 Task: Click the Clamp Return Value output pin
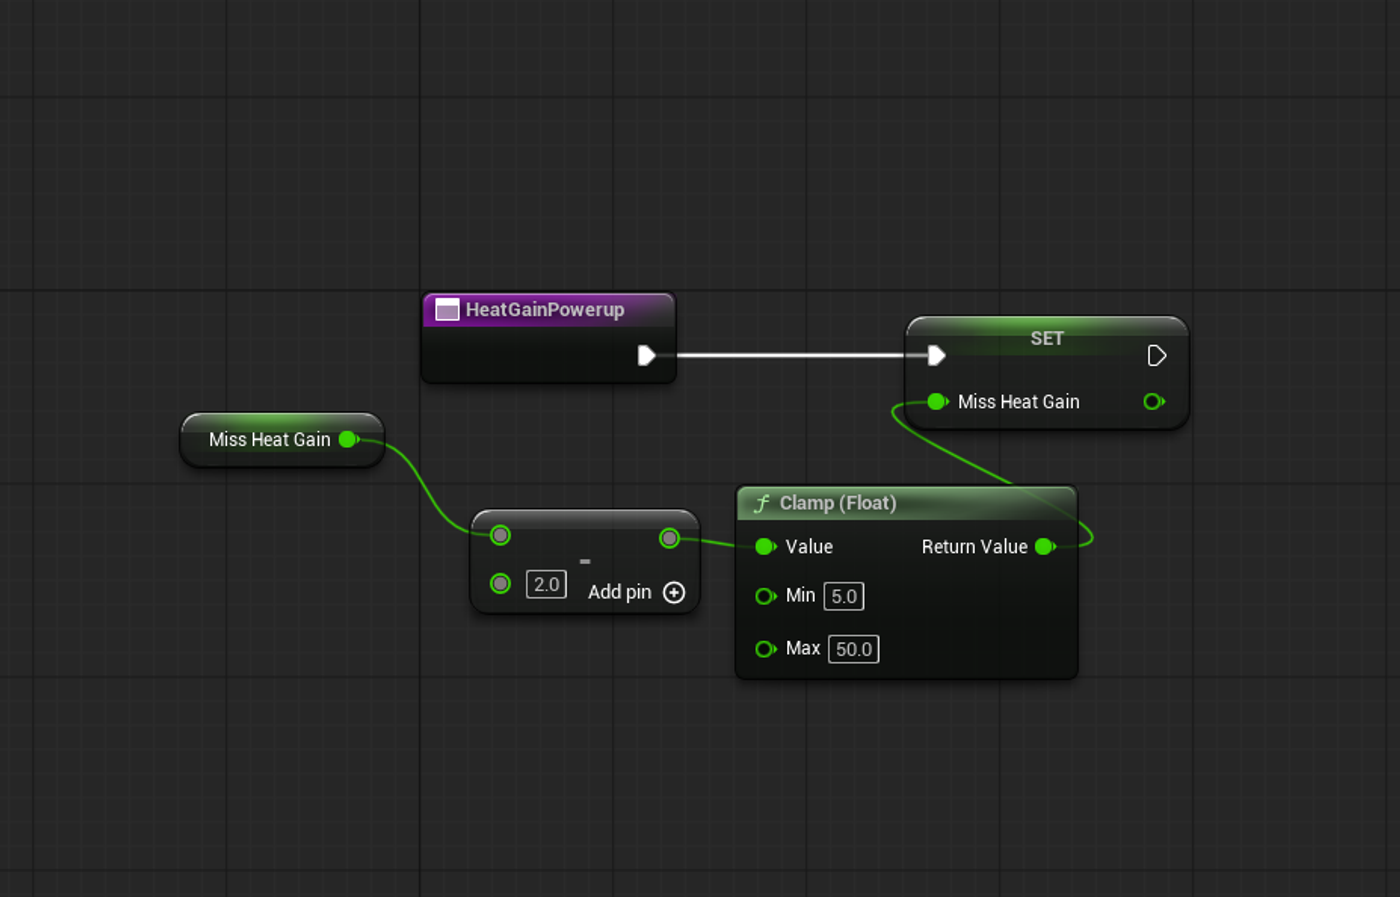click(x=1045, y=547)
